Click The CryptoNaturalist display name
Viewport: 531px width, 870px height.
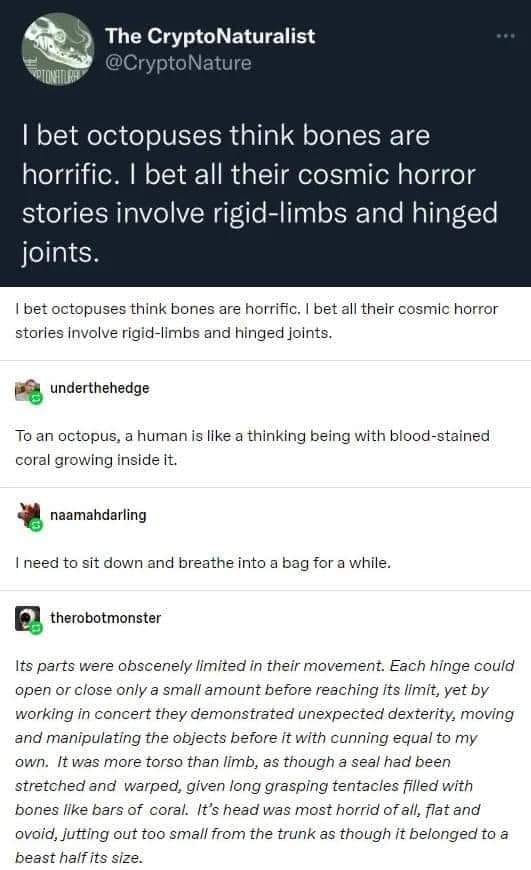(x=210, y=36)
